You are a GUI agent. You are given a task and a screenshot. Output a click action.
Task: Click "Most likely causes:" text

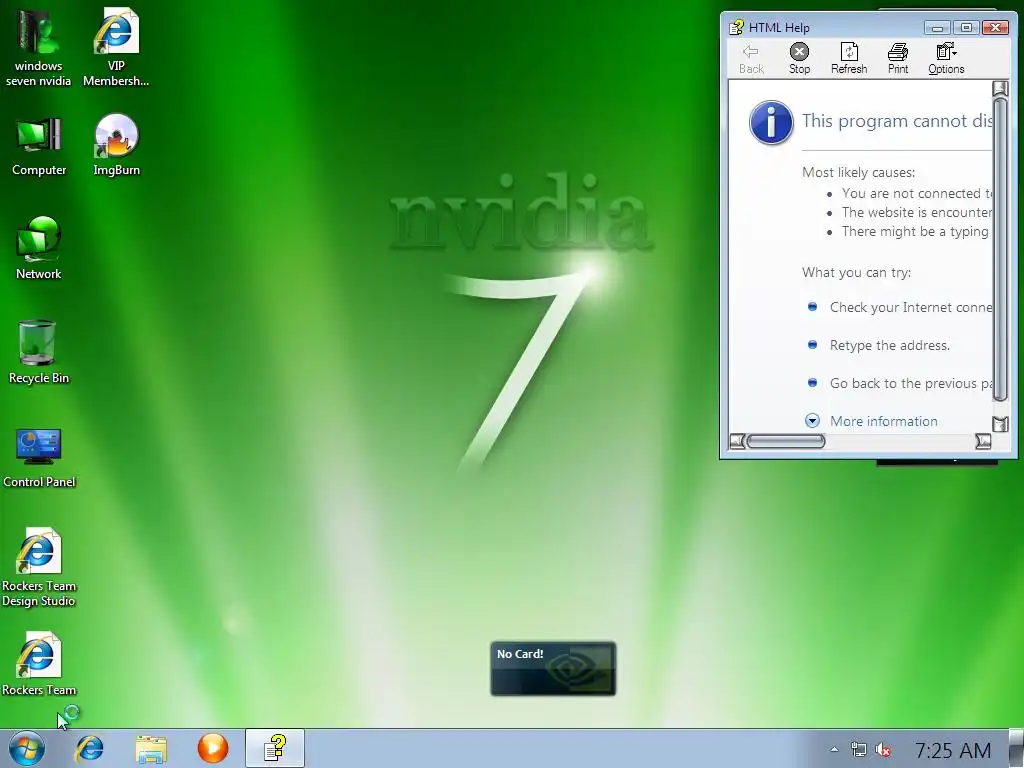[x=858, y=172]
